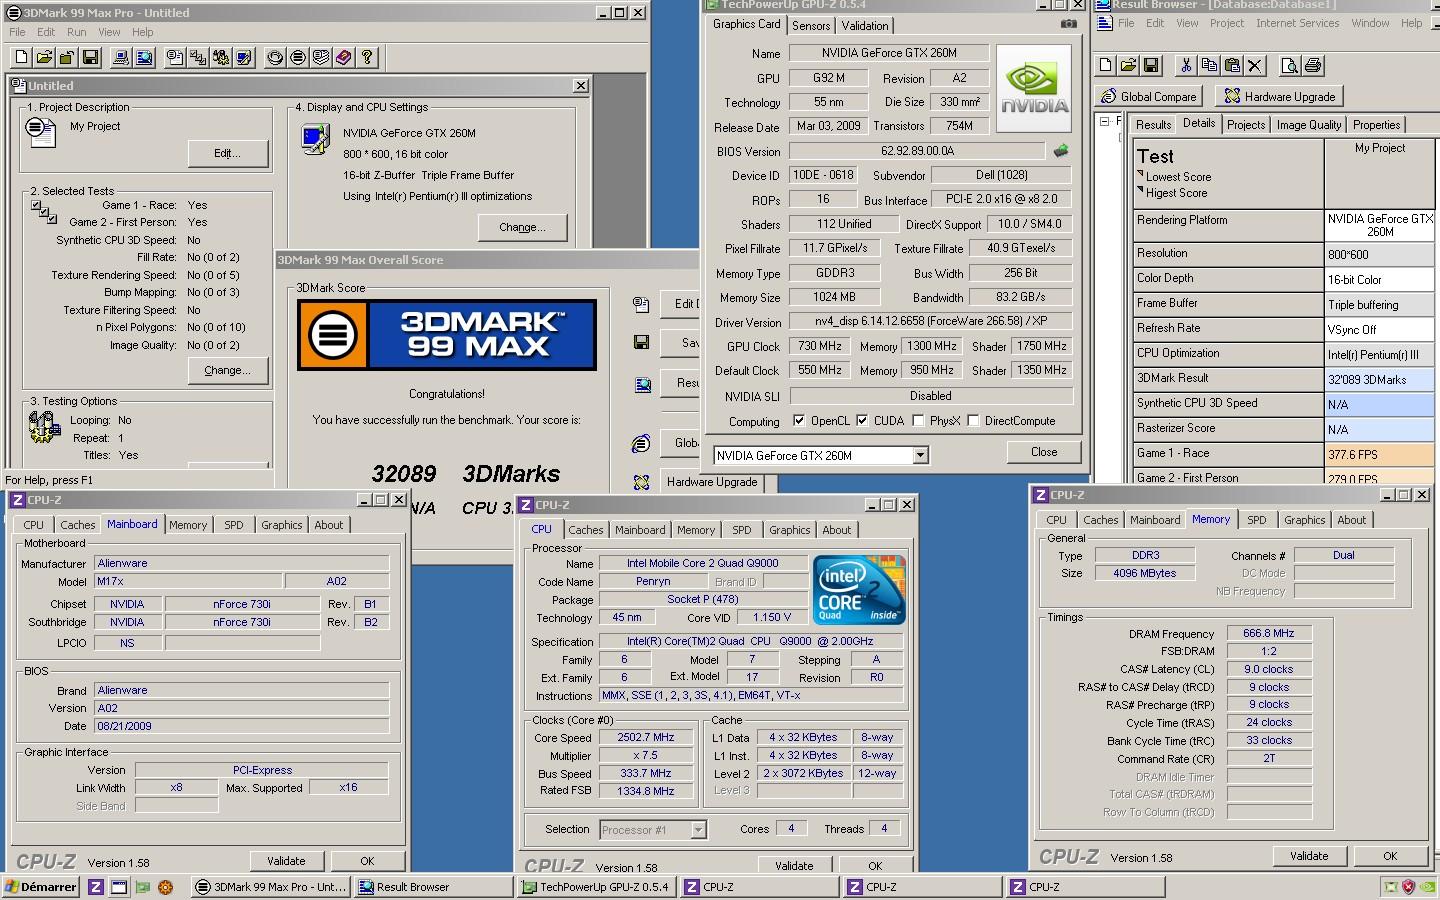The width and height of the screenshot is (1440, 900).
Task: Open File menu in 3DMark 99 Max
Action: click(x=18, y=32)
